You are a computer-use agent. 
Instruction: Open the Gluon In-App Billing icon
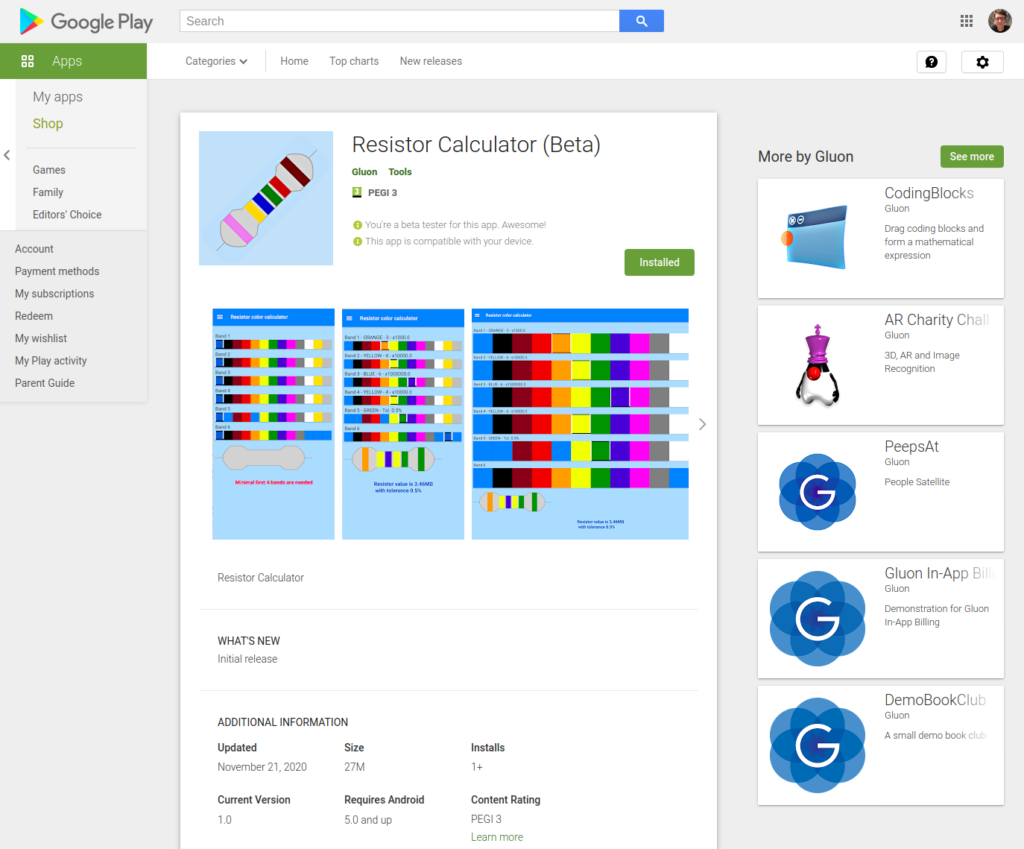[817, 618]
